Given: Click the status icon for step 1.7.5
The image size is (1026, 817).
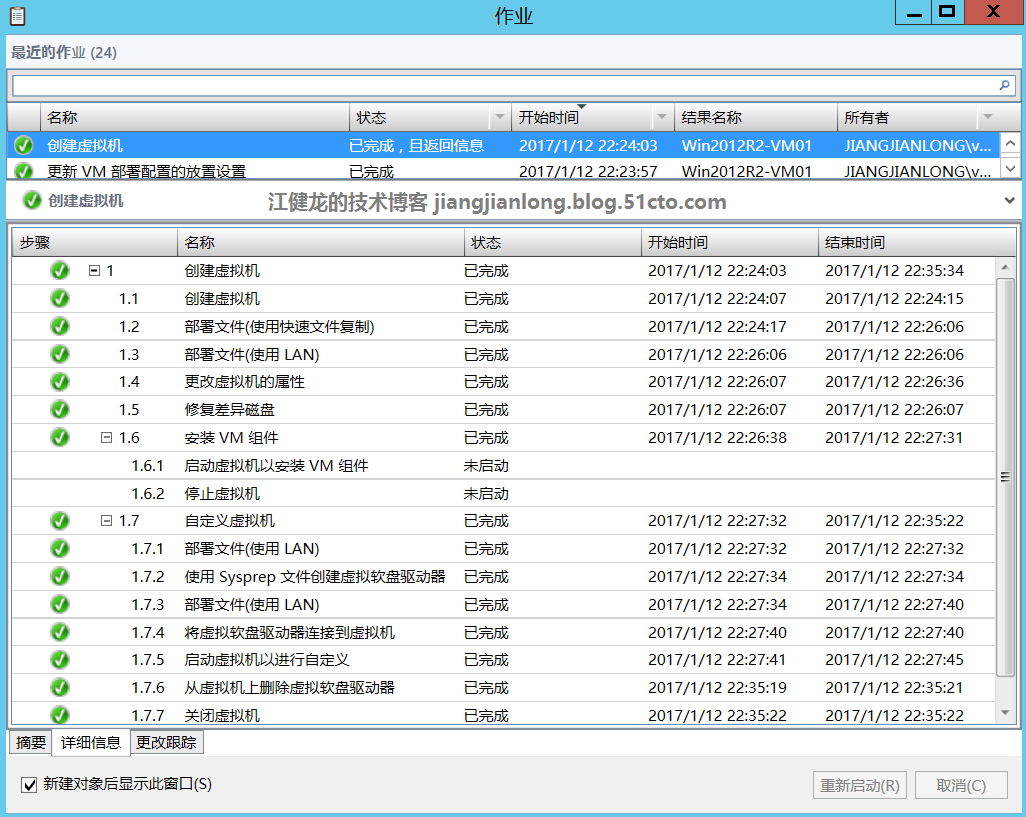Looking at the screenshot, I should click(60, 659).
